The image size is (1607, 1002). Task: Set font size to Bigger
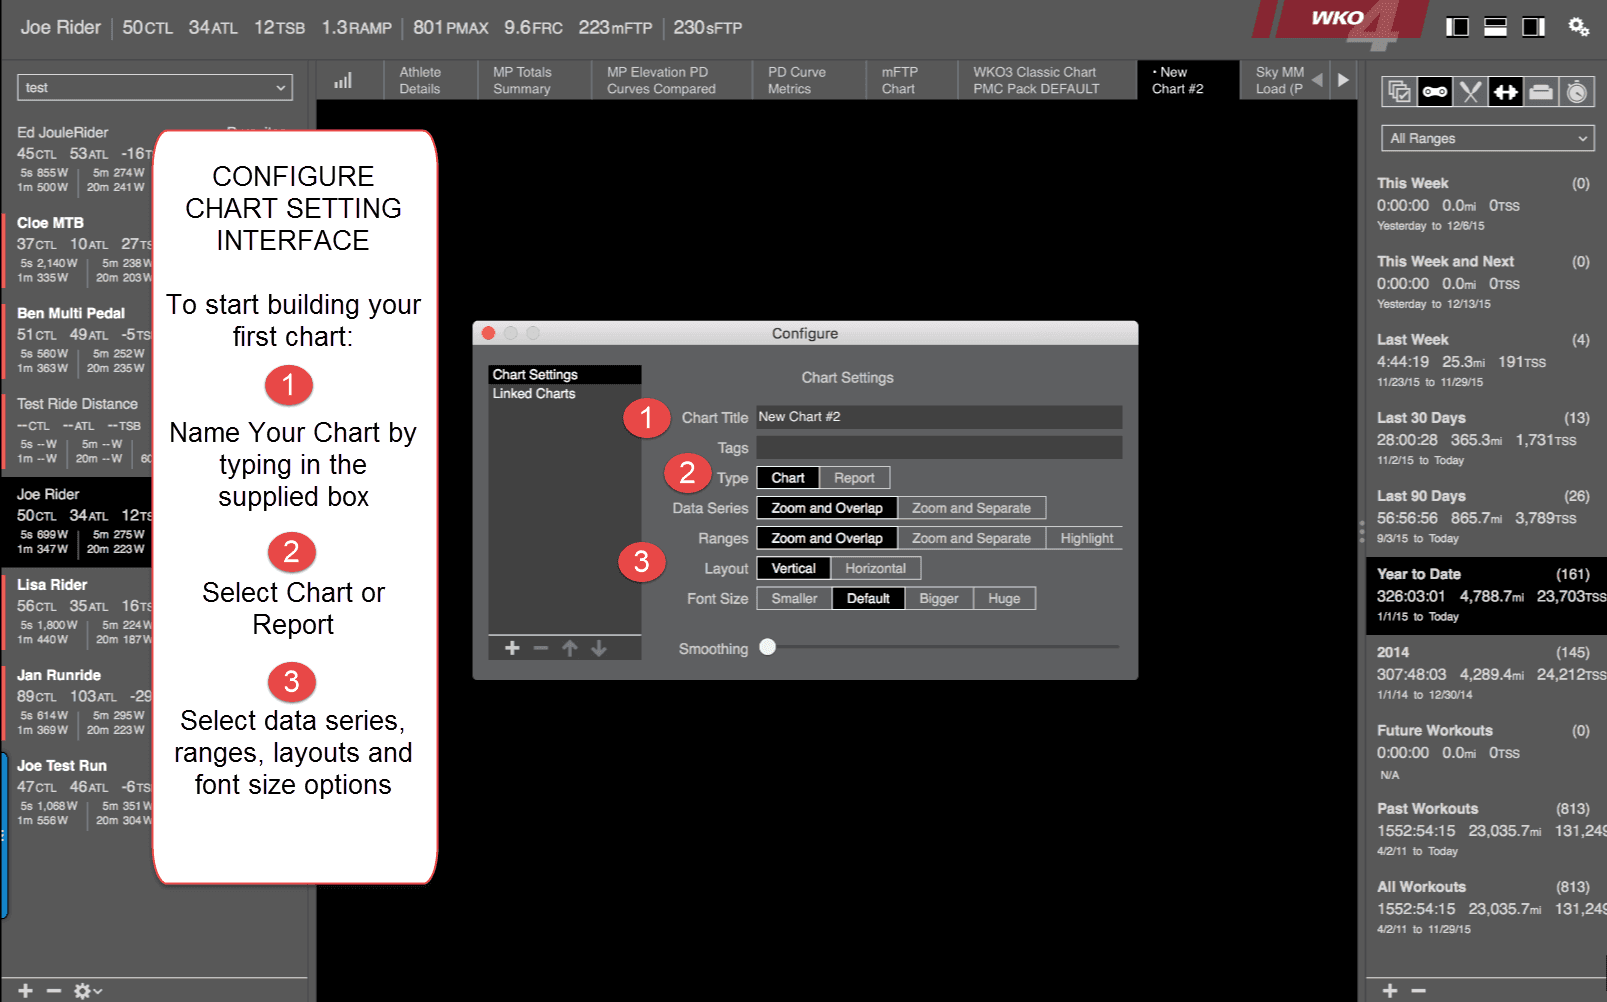[939, 598]
